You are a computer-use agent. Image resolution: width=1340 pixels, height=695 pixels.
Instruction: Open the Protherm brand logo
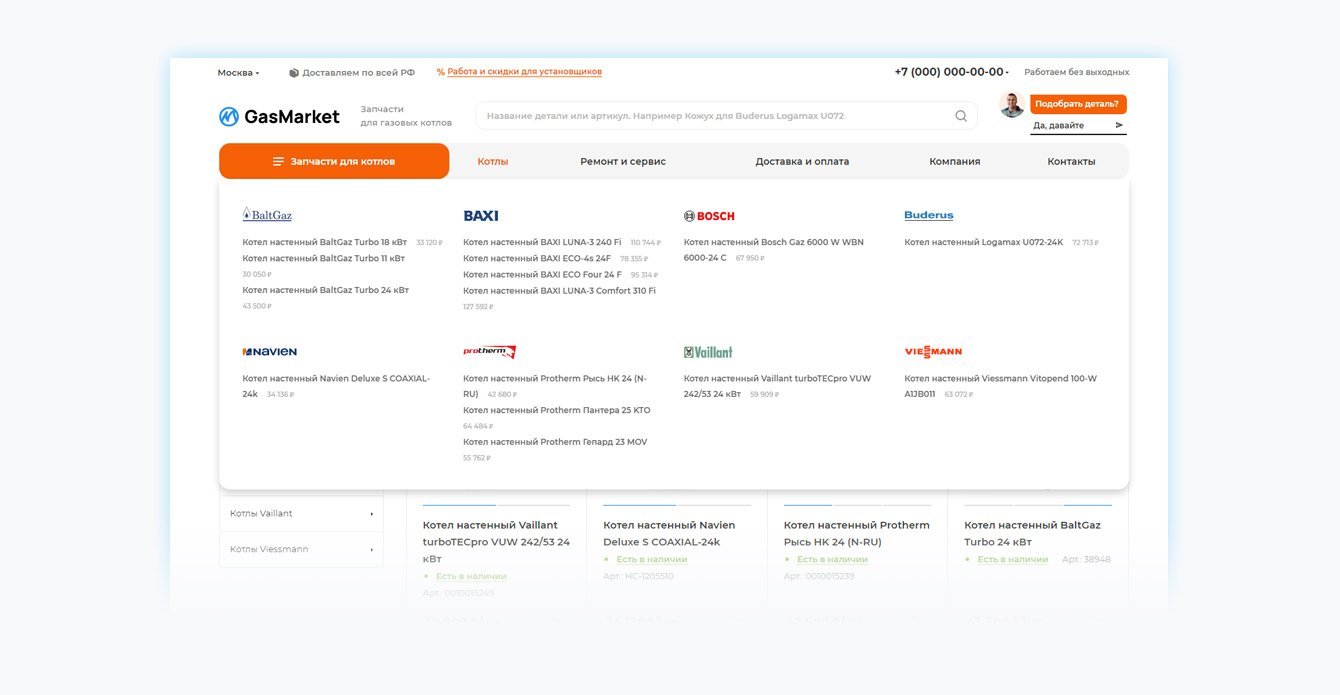coord(490,352)
